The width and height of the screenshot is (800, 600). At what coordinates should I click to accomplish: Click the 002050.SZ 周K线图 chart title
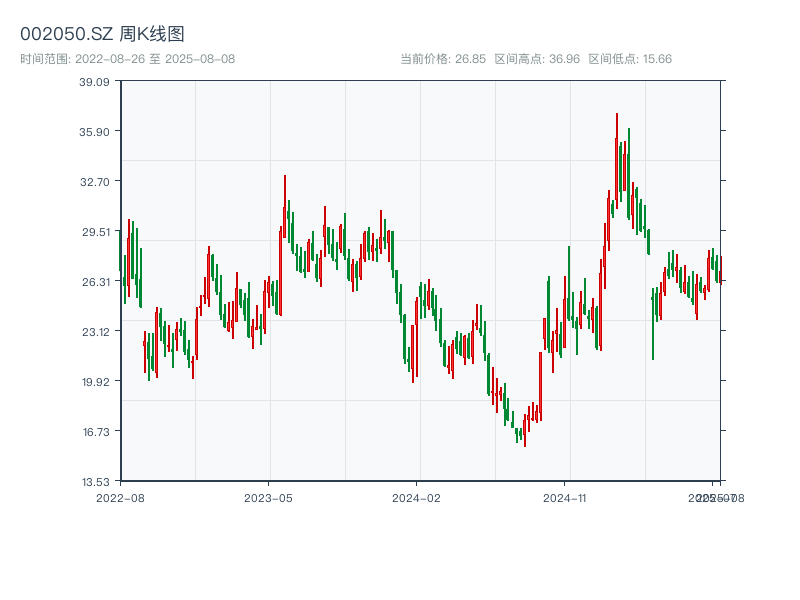102,34
